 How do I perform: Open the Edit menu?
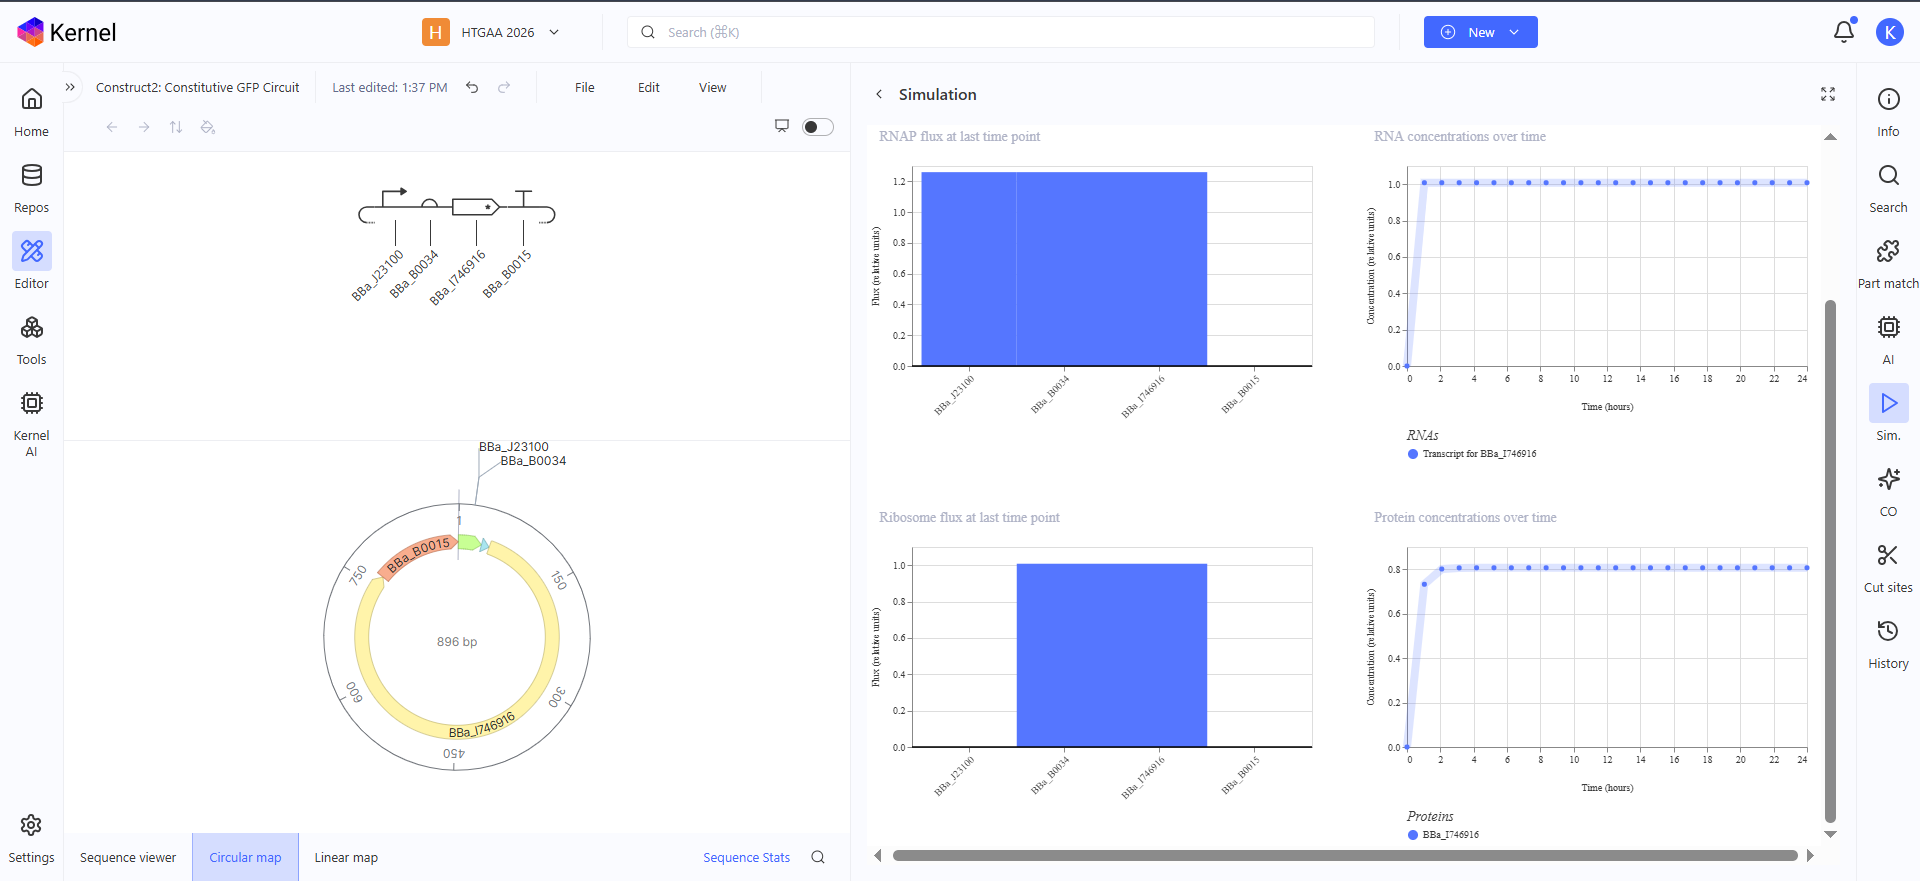tap(649, 88)
